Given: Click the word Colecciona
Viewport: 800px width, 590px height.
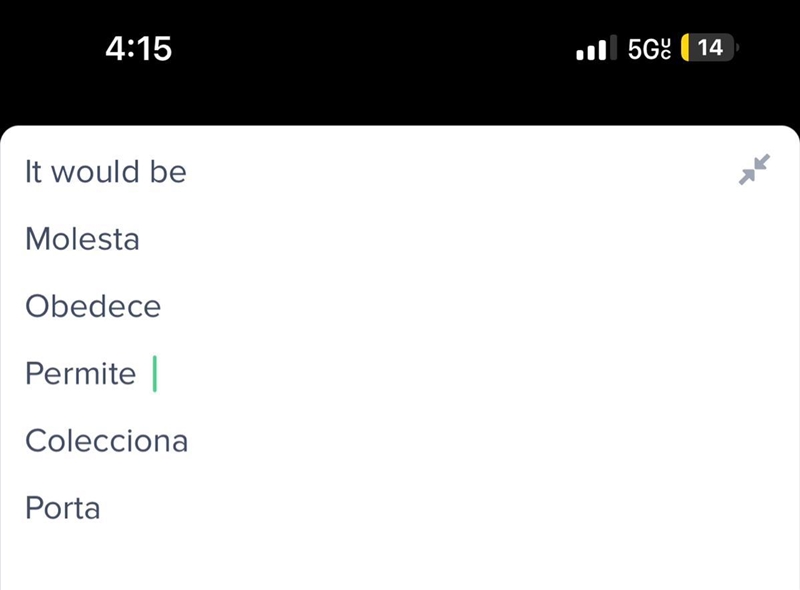Looking at the screenshot, I should (107, 441).
